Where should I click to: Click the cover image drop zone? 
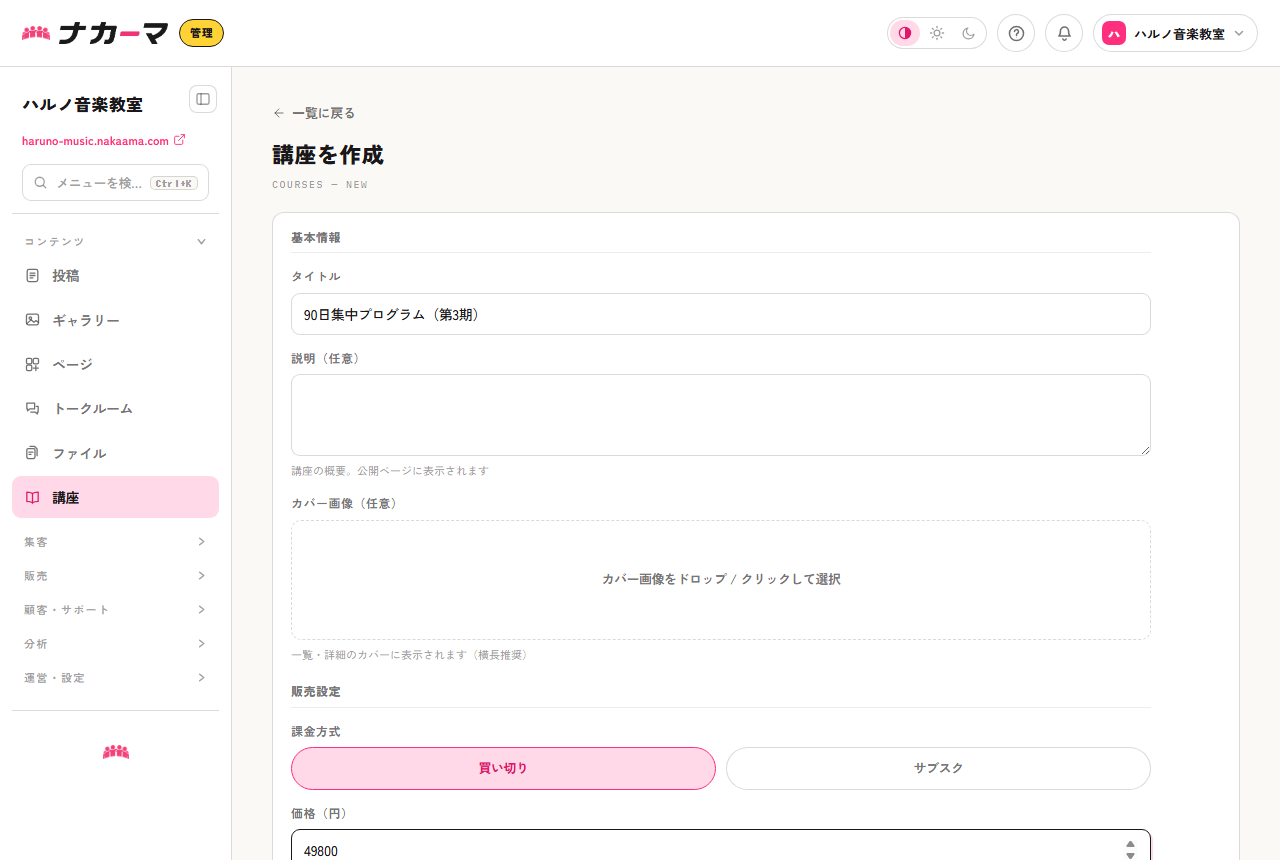(721, 580)
